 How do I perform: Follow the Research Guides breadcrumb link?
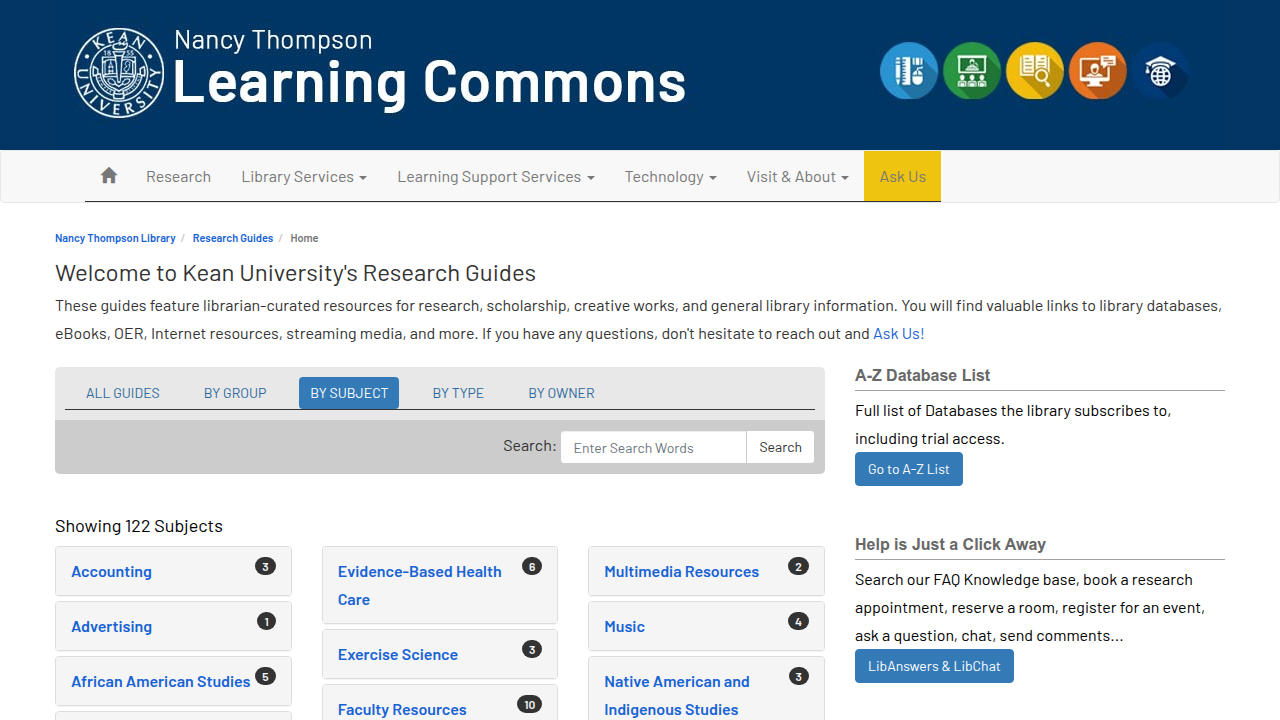pyautogui.click(x=233, y=238)
